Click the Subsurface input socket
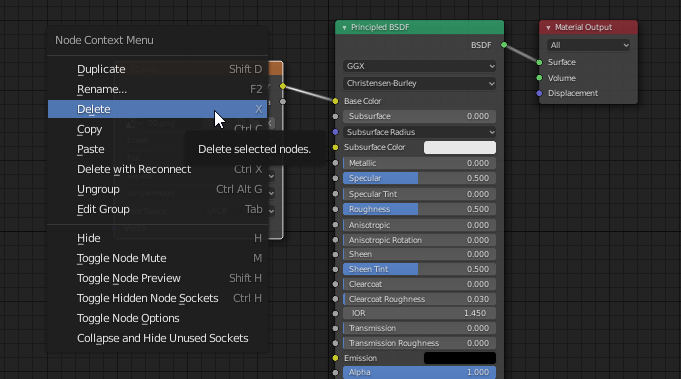681x379 pixels. [x=335, y=116]
